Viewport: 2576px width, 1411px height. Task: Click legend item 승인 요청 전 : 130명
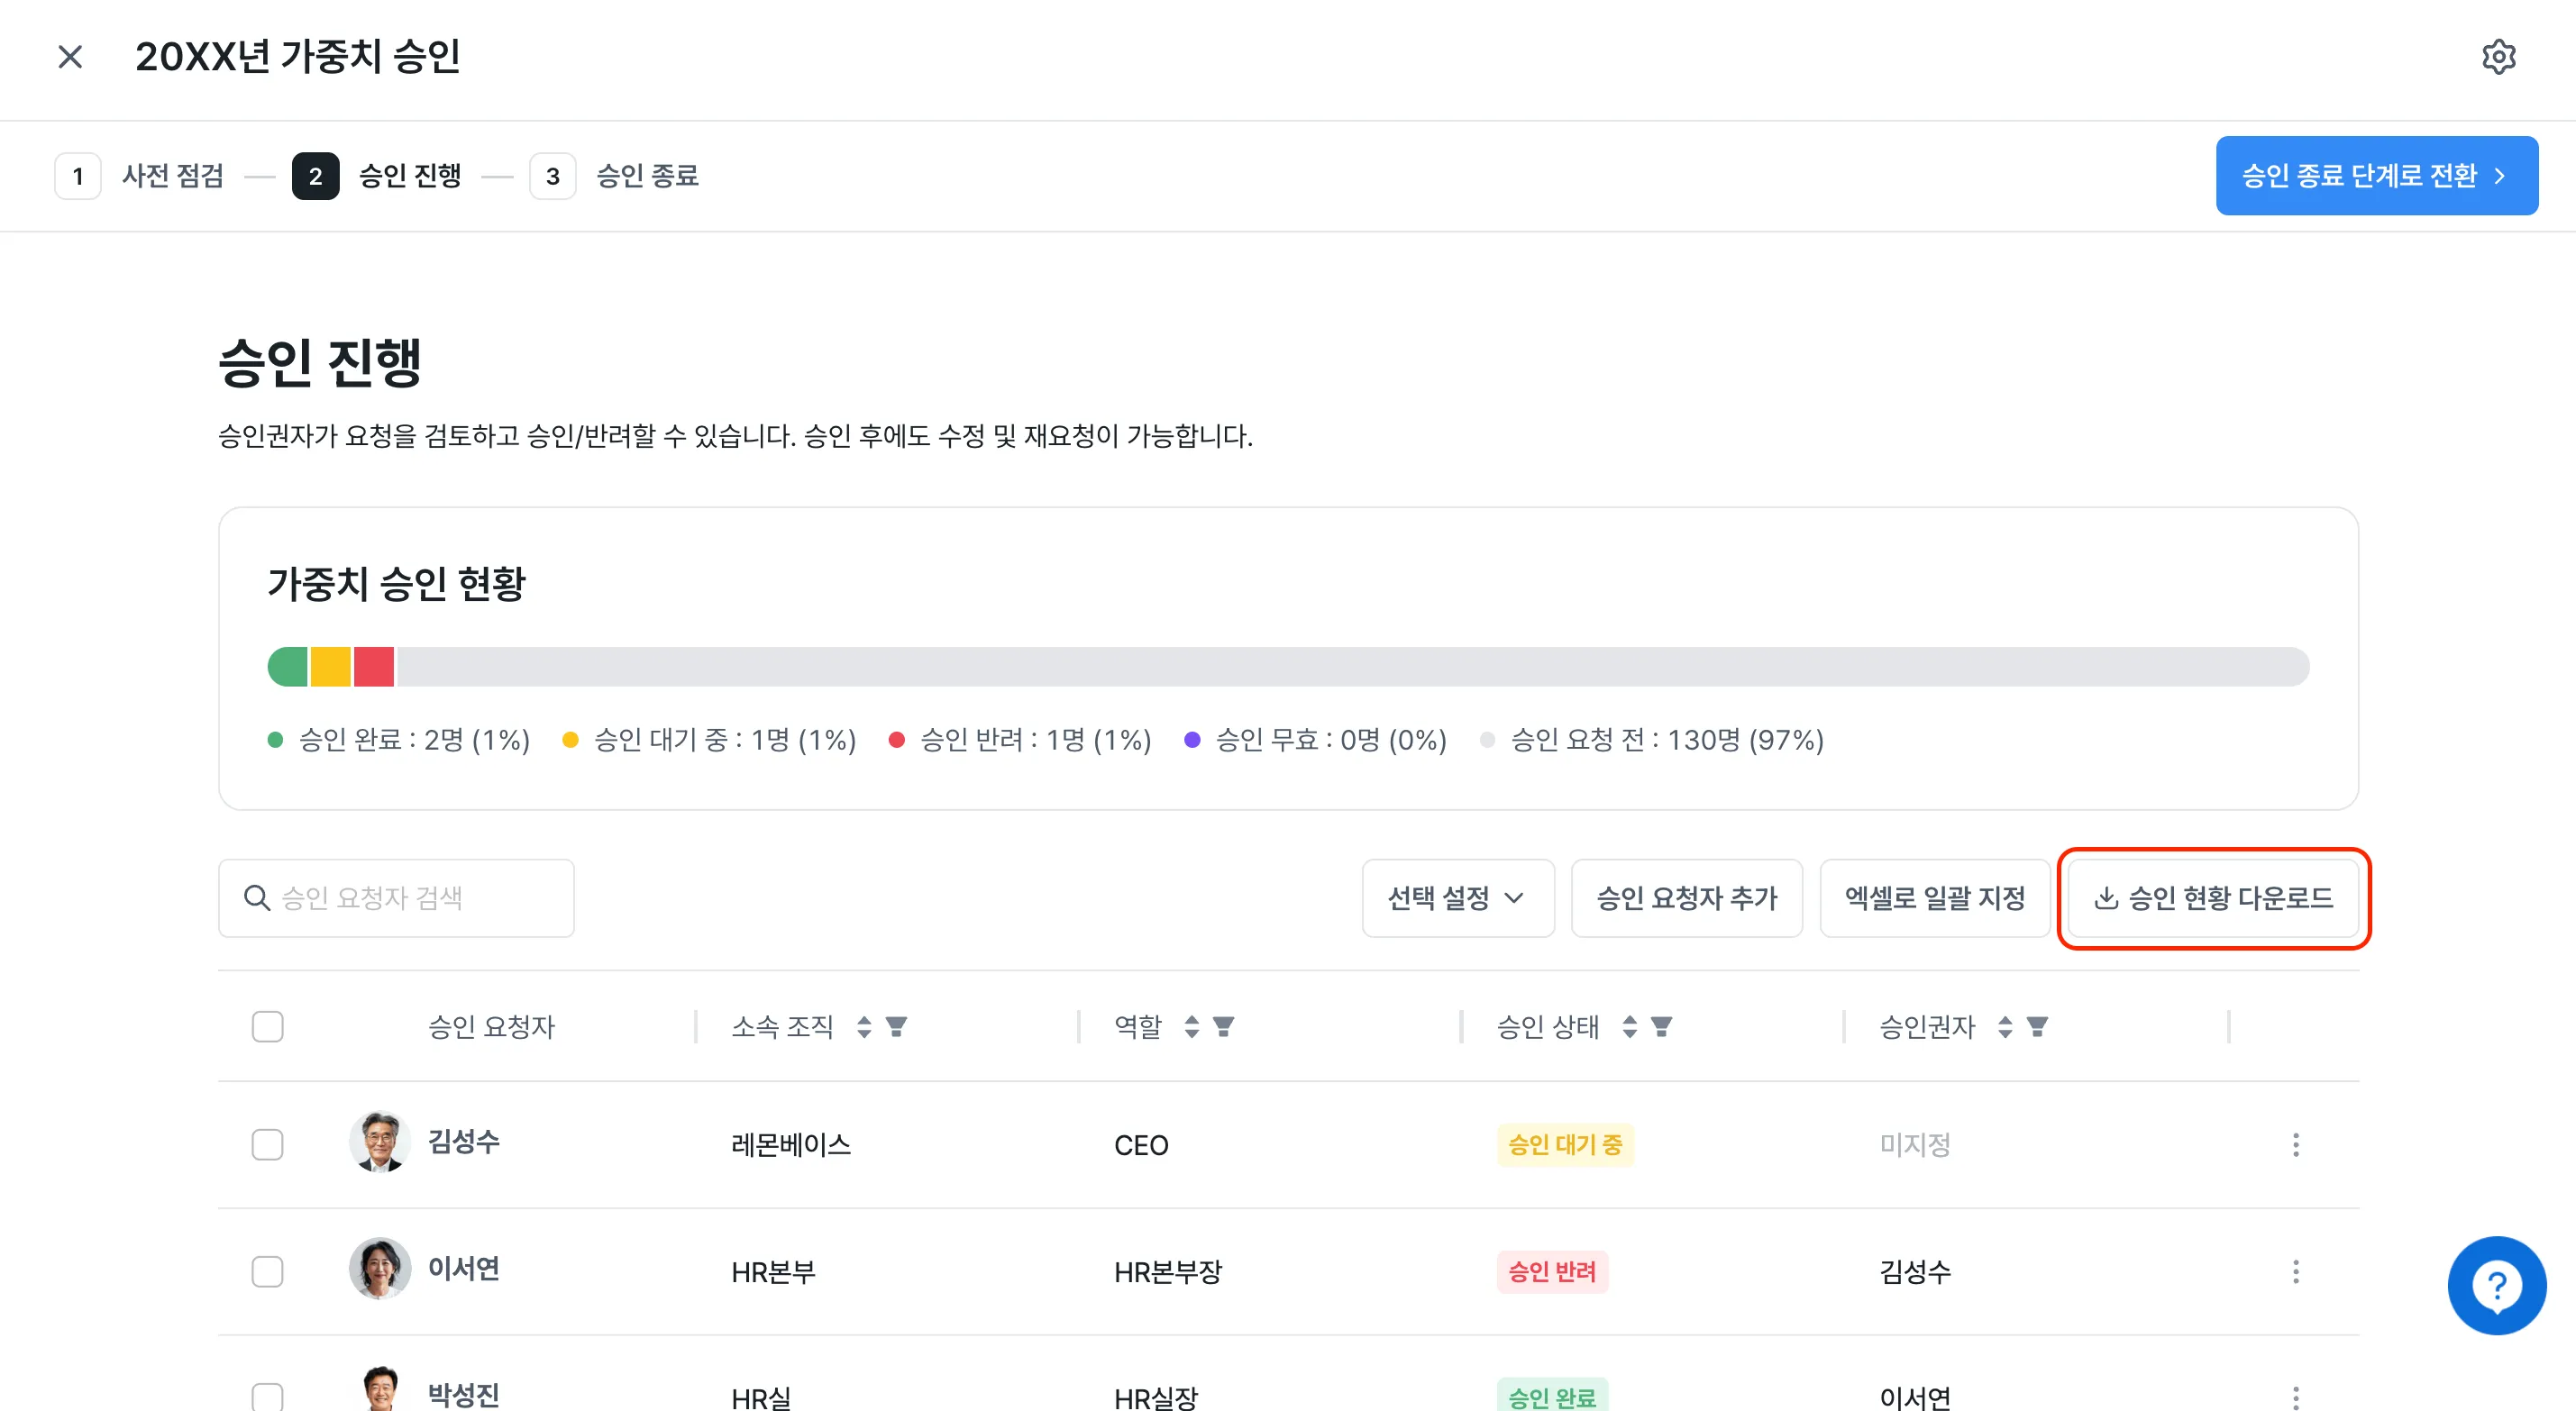(1652, 740)
